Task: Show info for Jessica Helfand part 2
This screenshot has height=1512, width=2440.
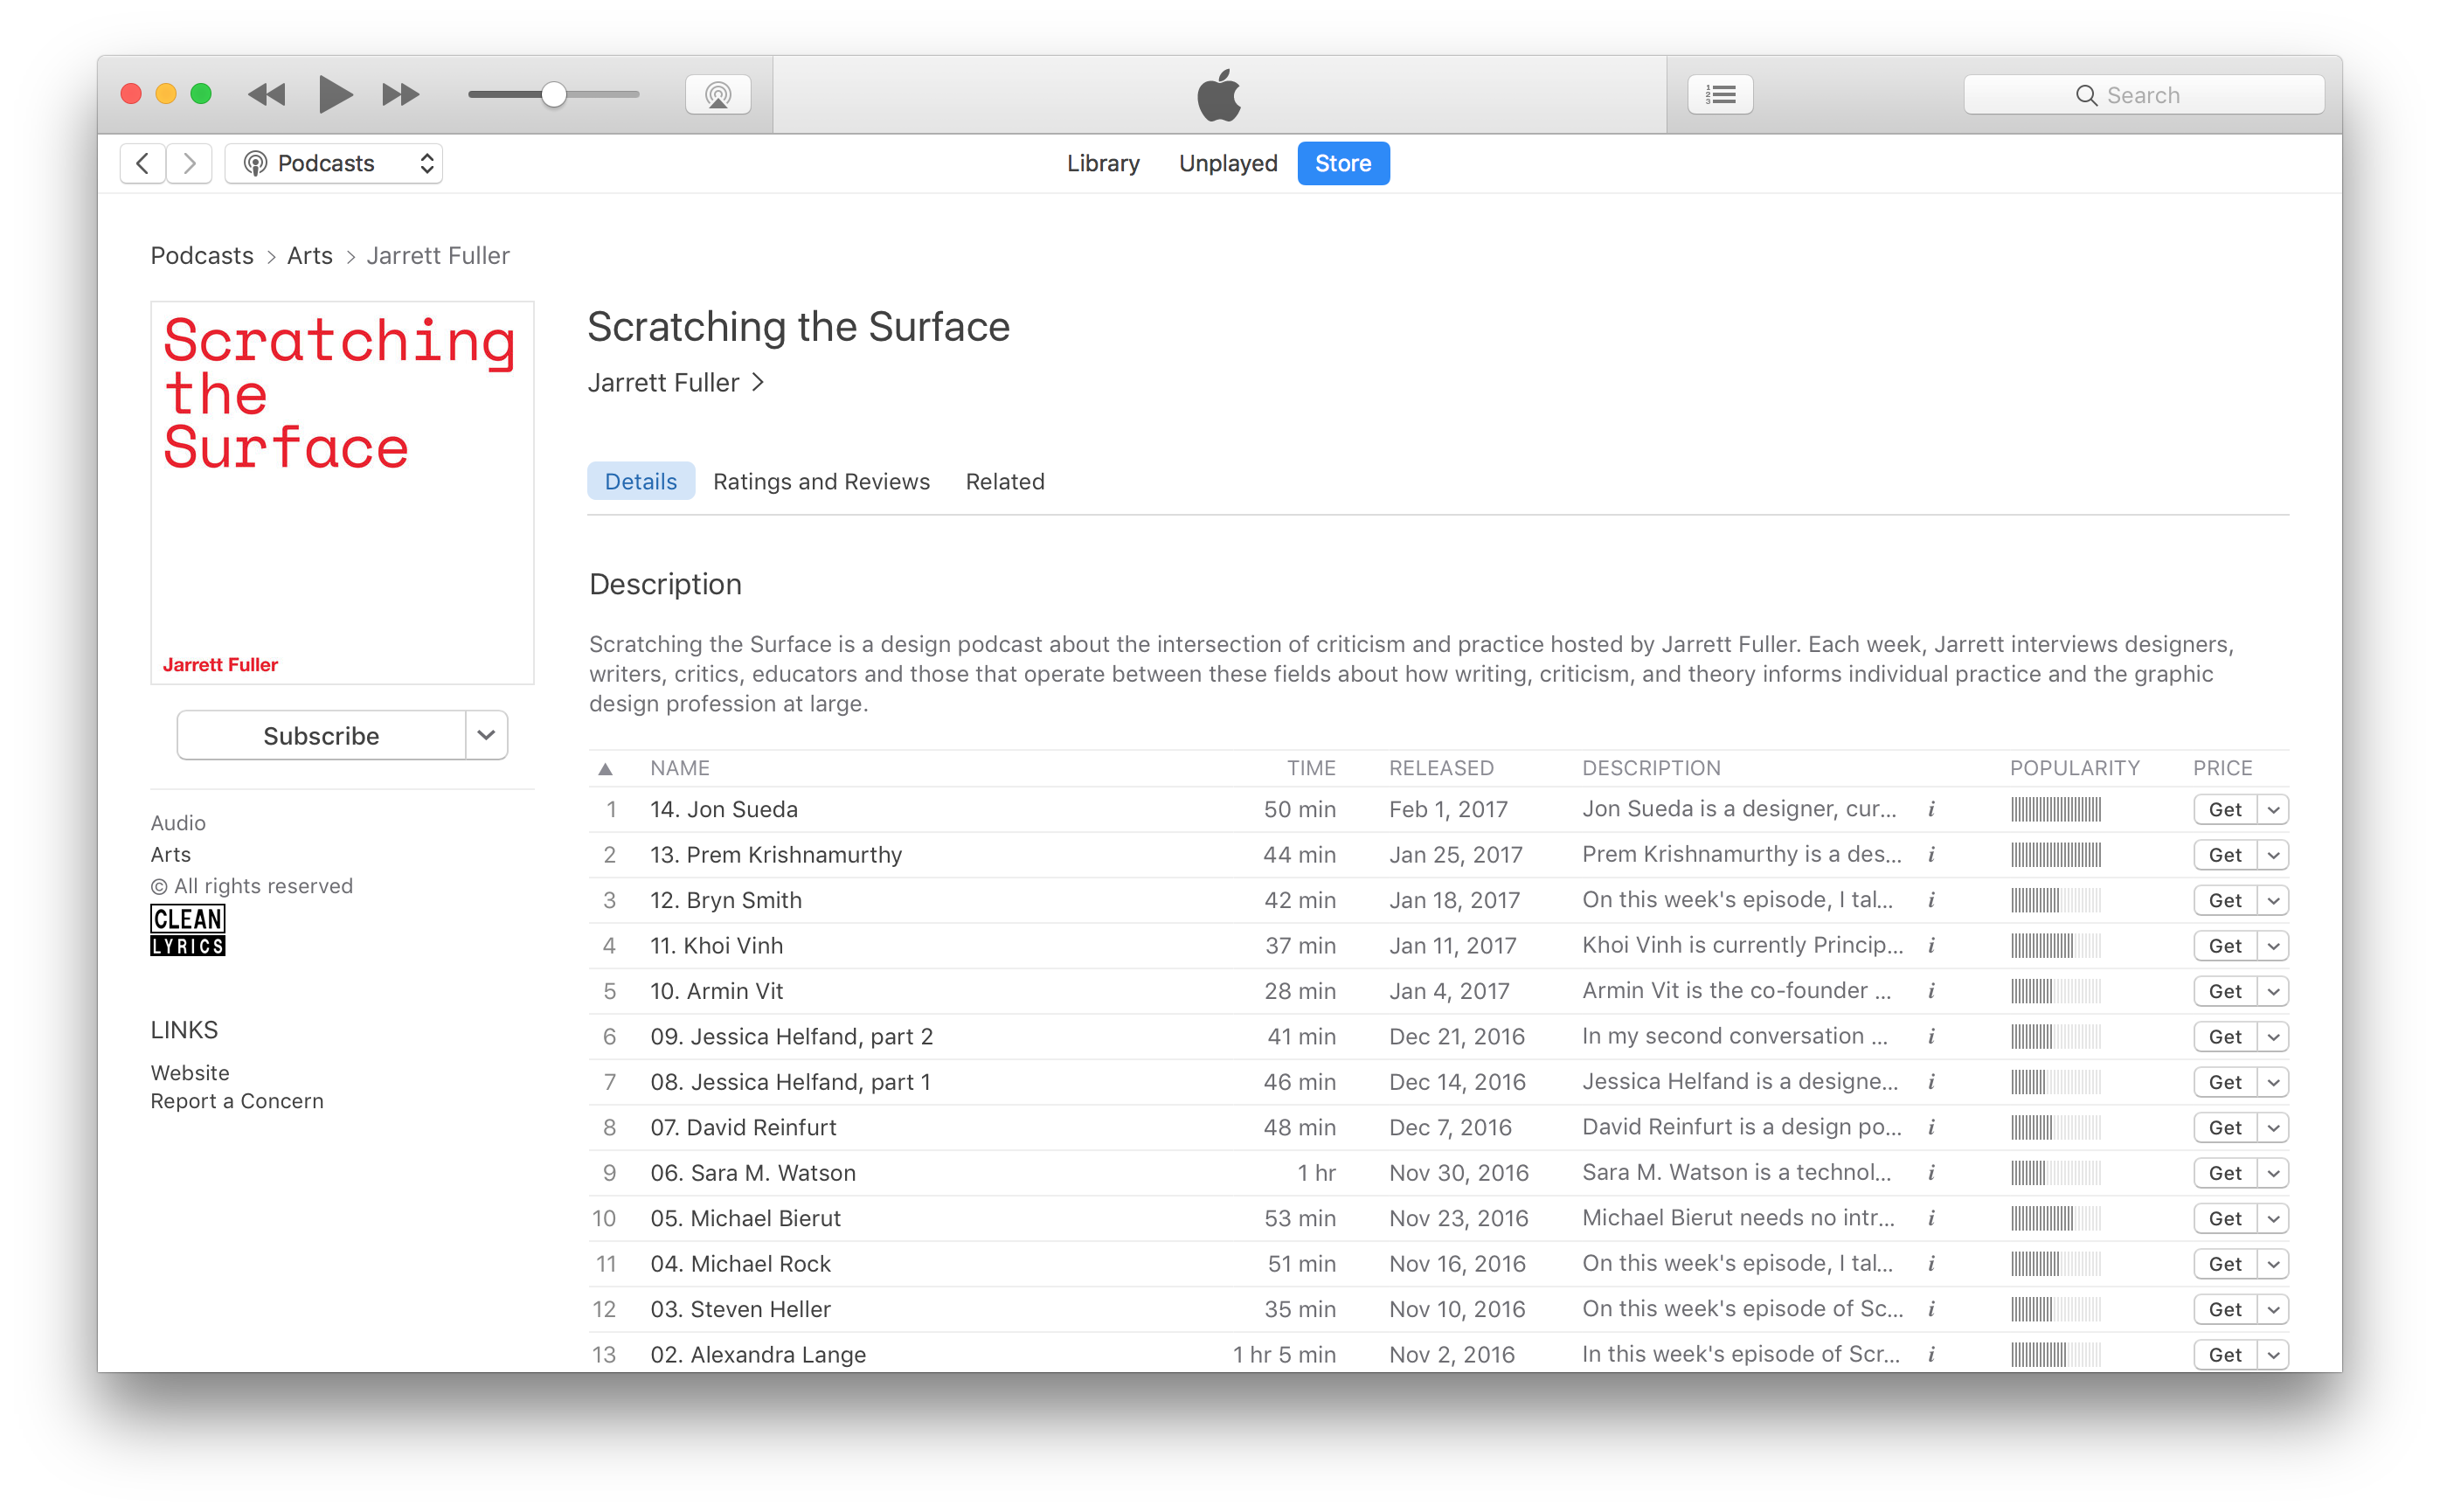Action: pyautogui.click(x=1932, y=1037)
